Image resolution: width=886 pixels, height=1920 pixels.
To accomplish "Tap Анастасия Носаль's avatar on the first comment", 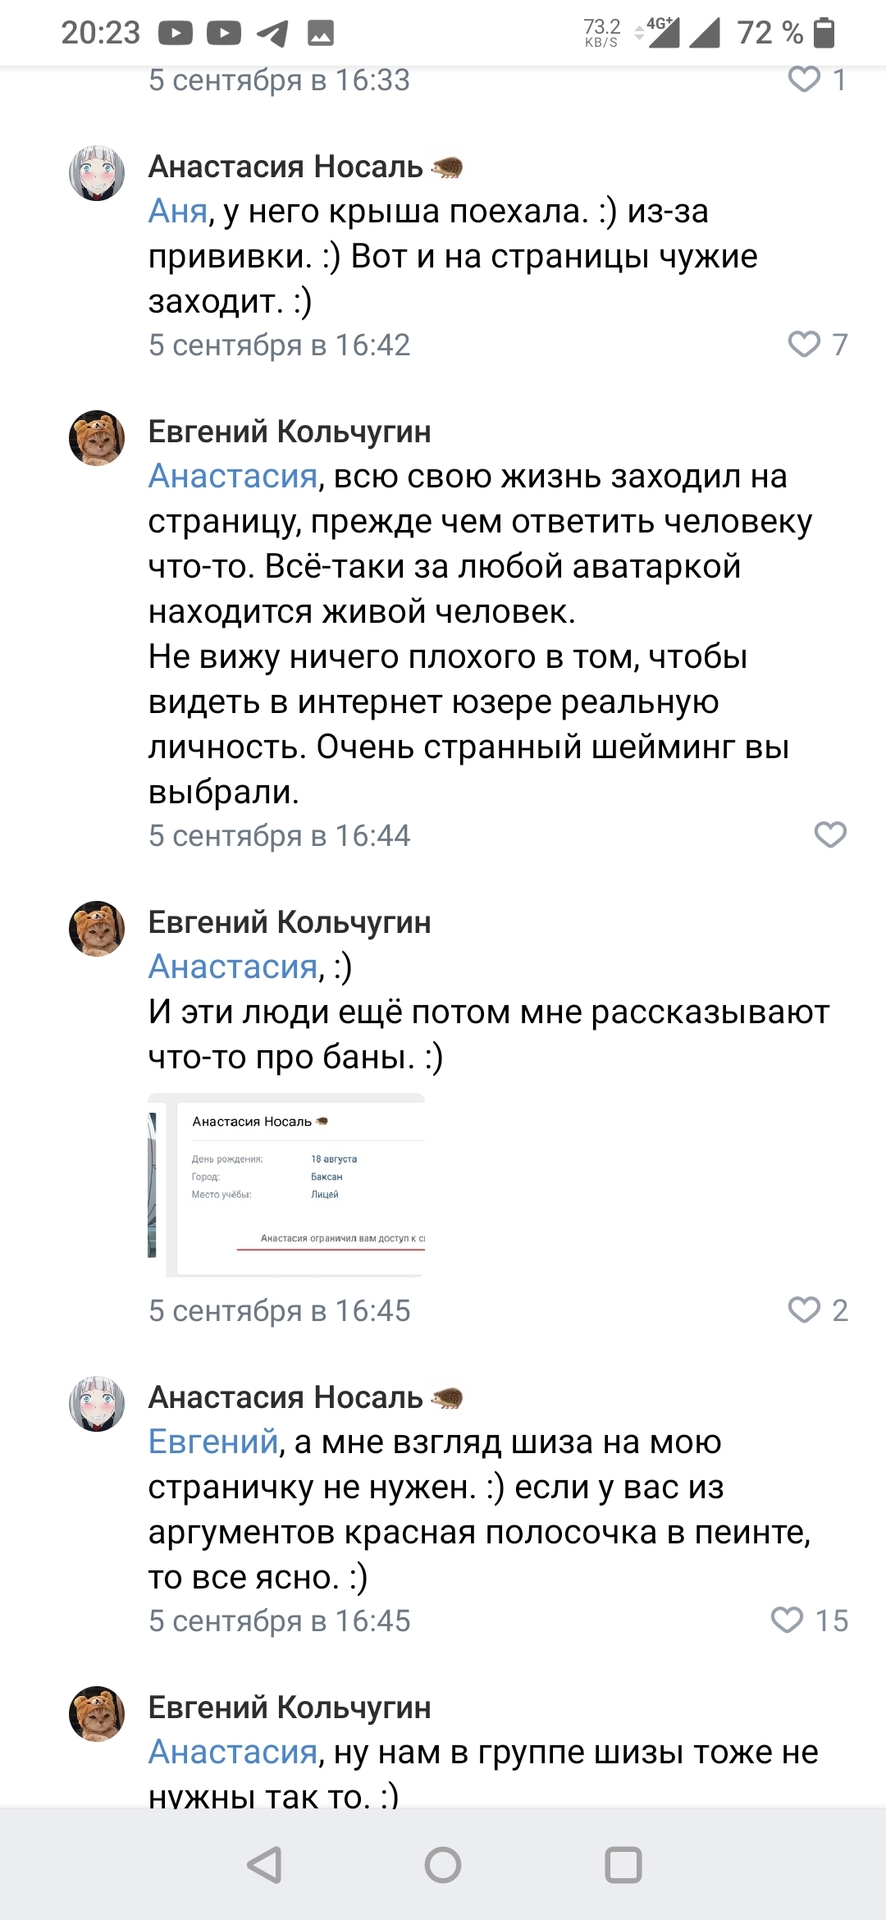I will coord(97,173).
